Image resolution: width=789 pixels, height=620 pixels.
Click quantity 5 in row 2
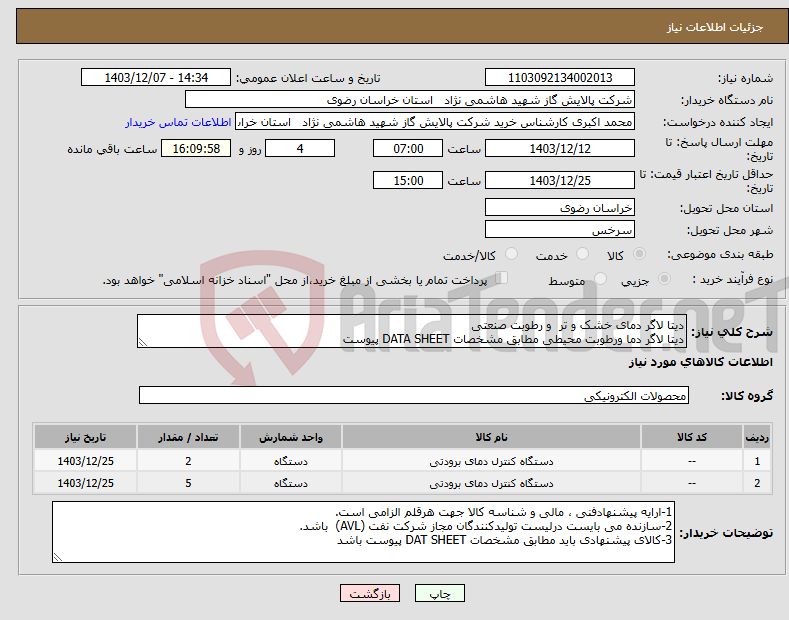coord(188,483)
